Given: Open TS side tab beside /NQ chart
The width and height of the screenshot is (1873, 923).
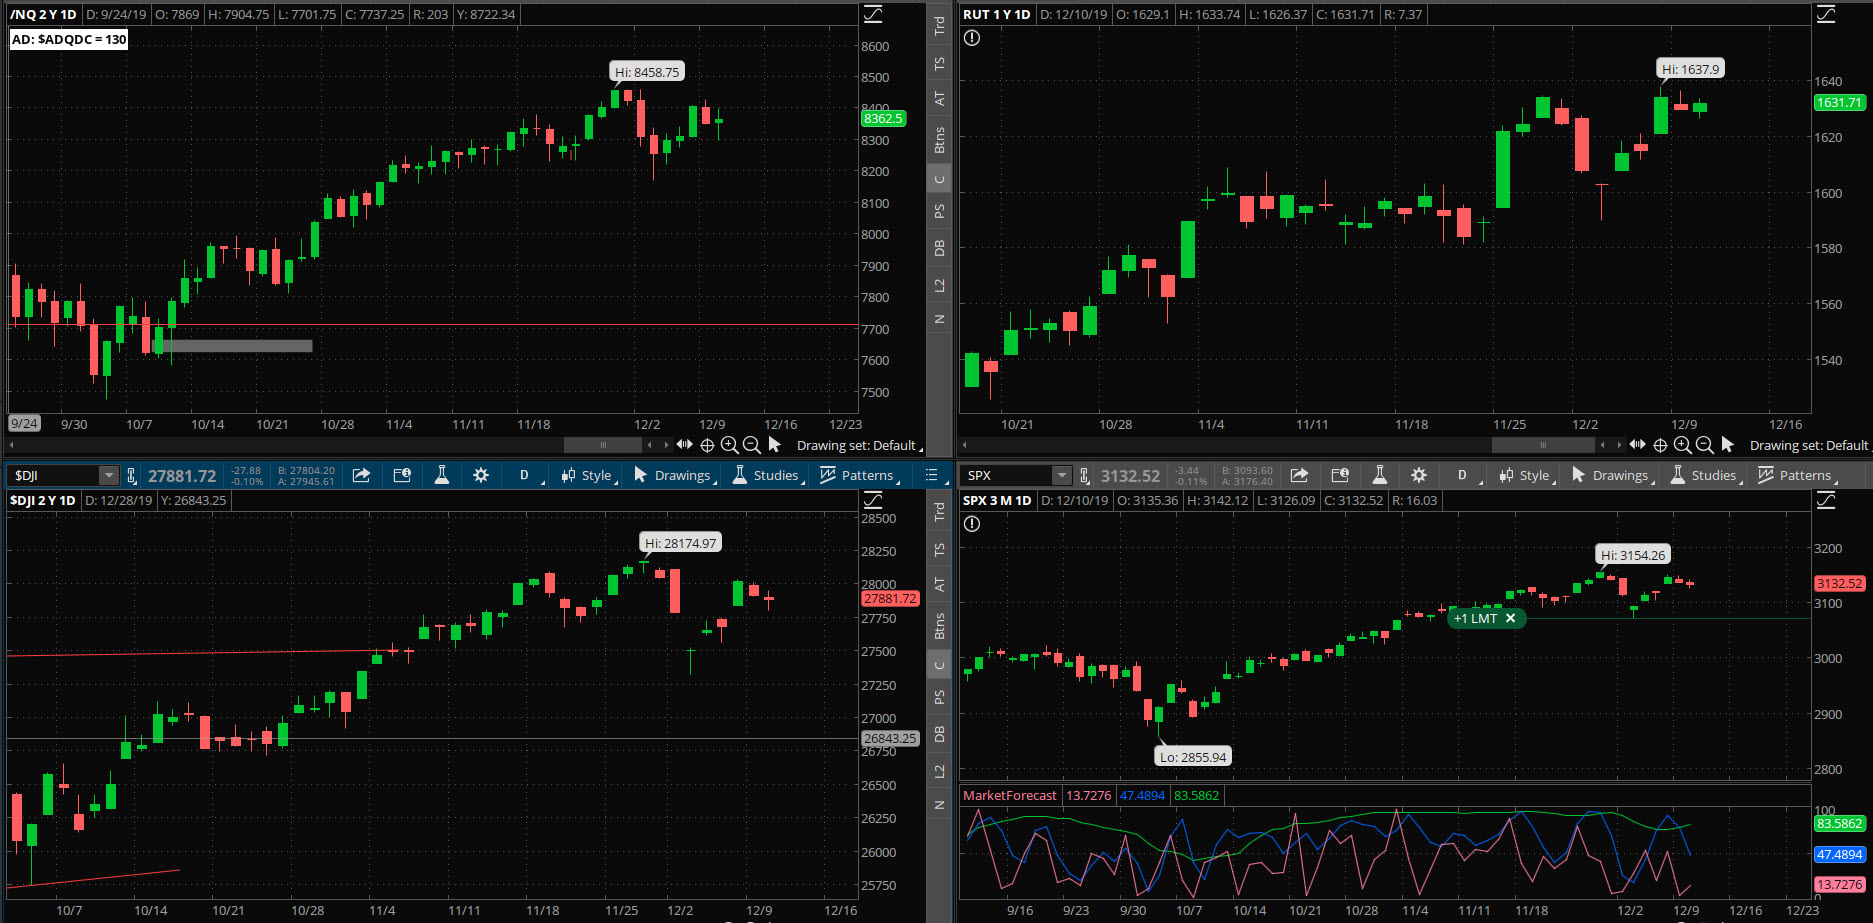Looking at the screenshot, I should pos(939,63).
